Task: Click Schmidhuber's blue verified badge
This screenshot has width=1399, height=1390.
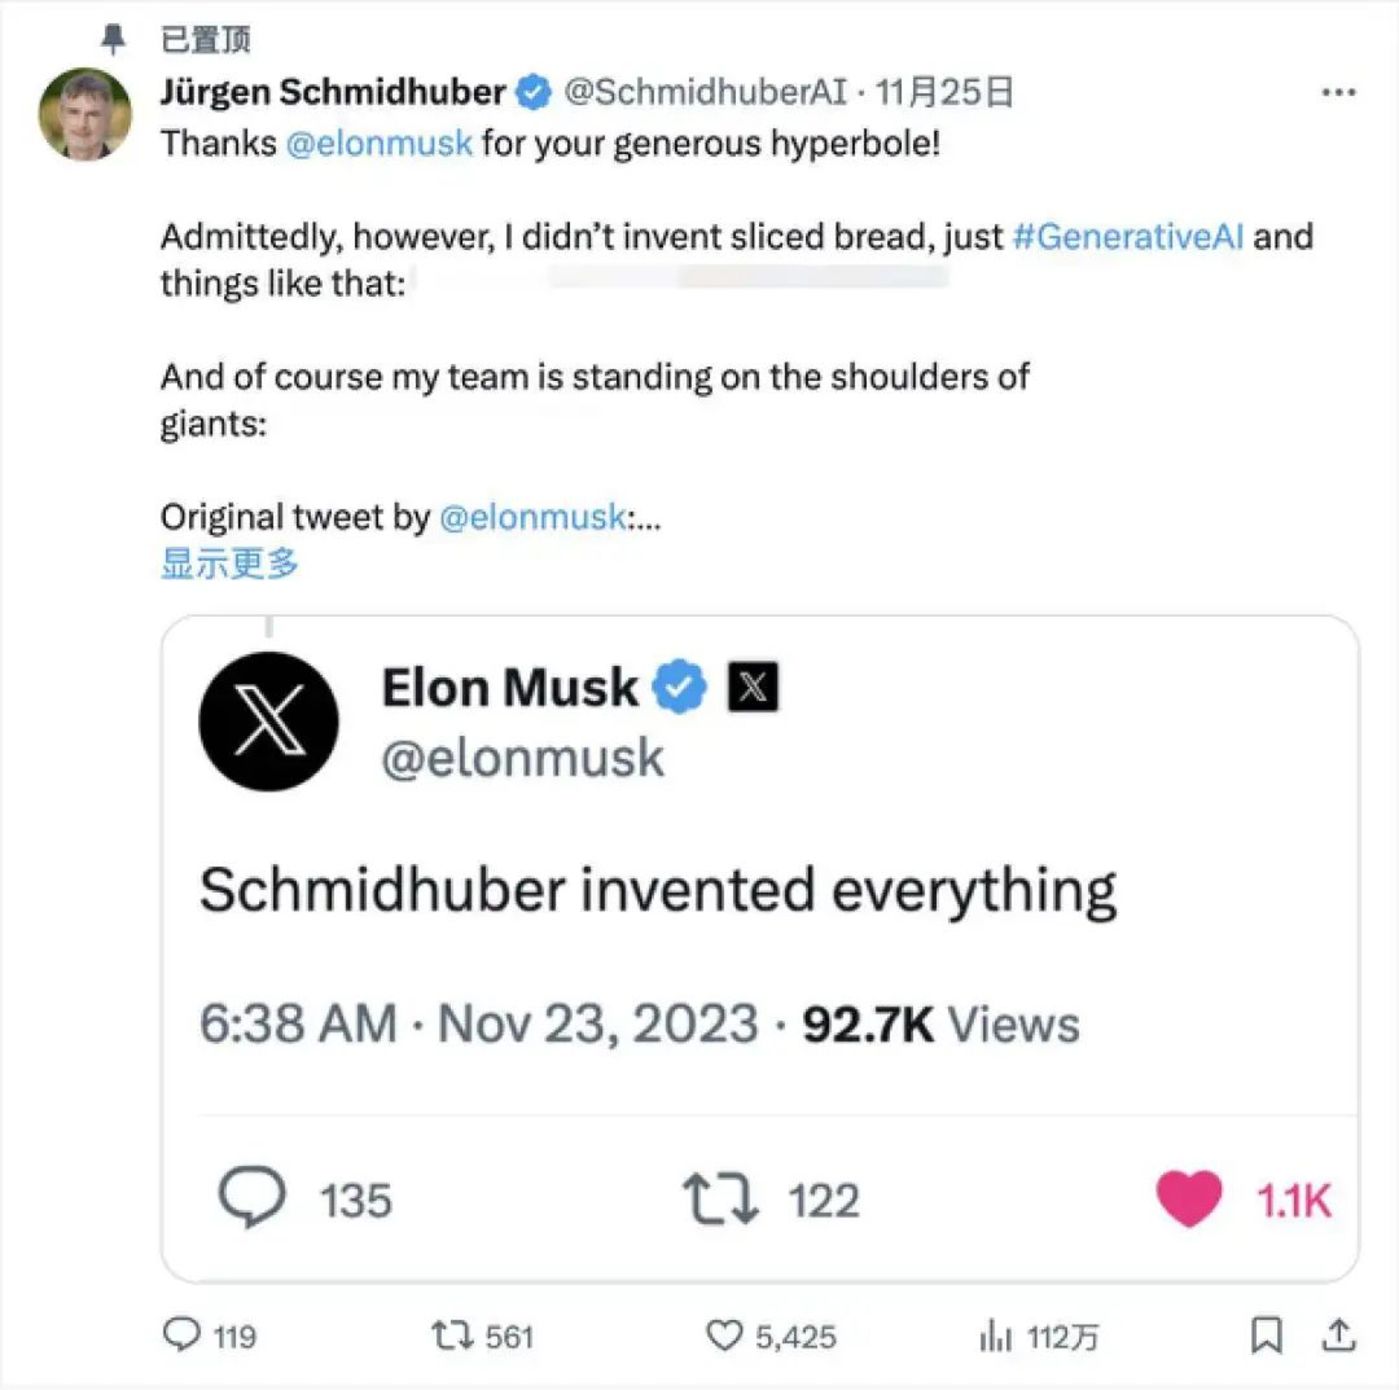Action: [534, 92]
